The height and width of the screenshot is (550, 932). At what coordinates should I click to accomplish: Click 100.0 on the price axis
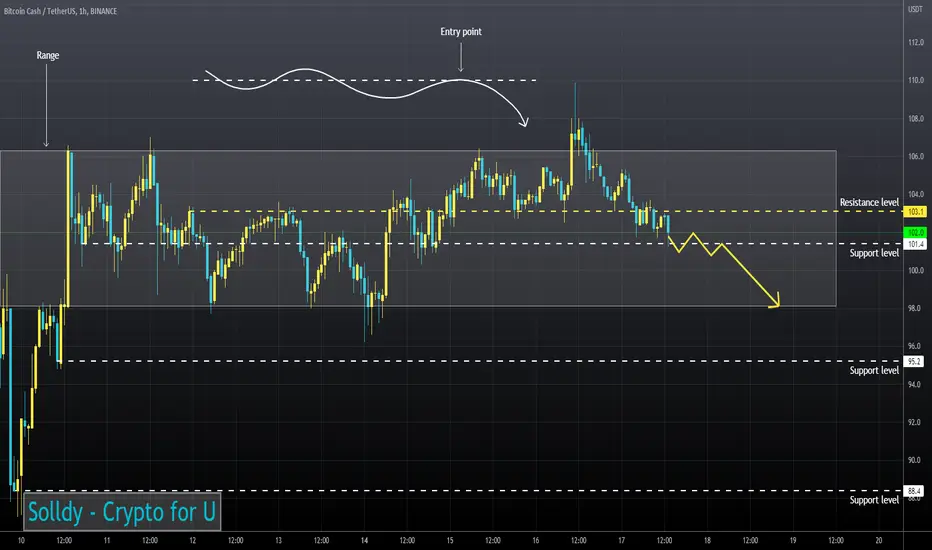(916, 271)
